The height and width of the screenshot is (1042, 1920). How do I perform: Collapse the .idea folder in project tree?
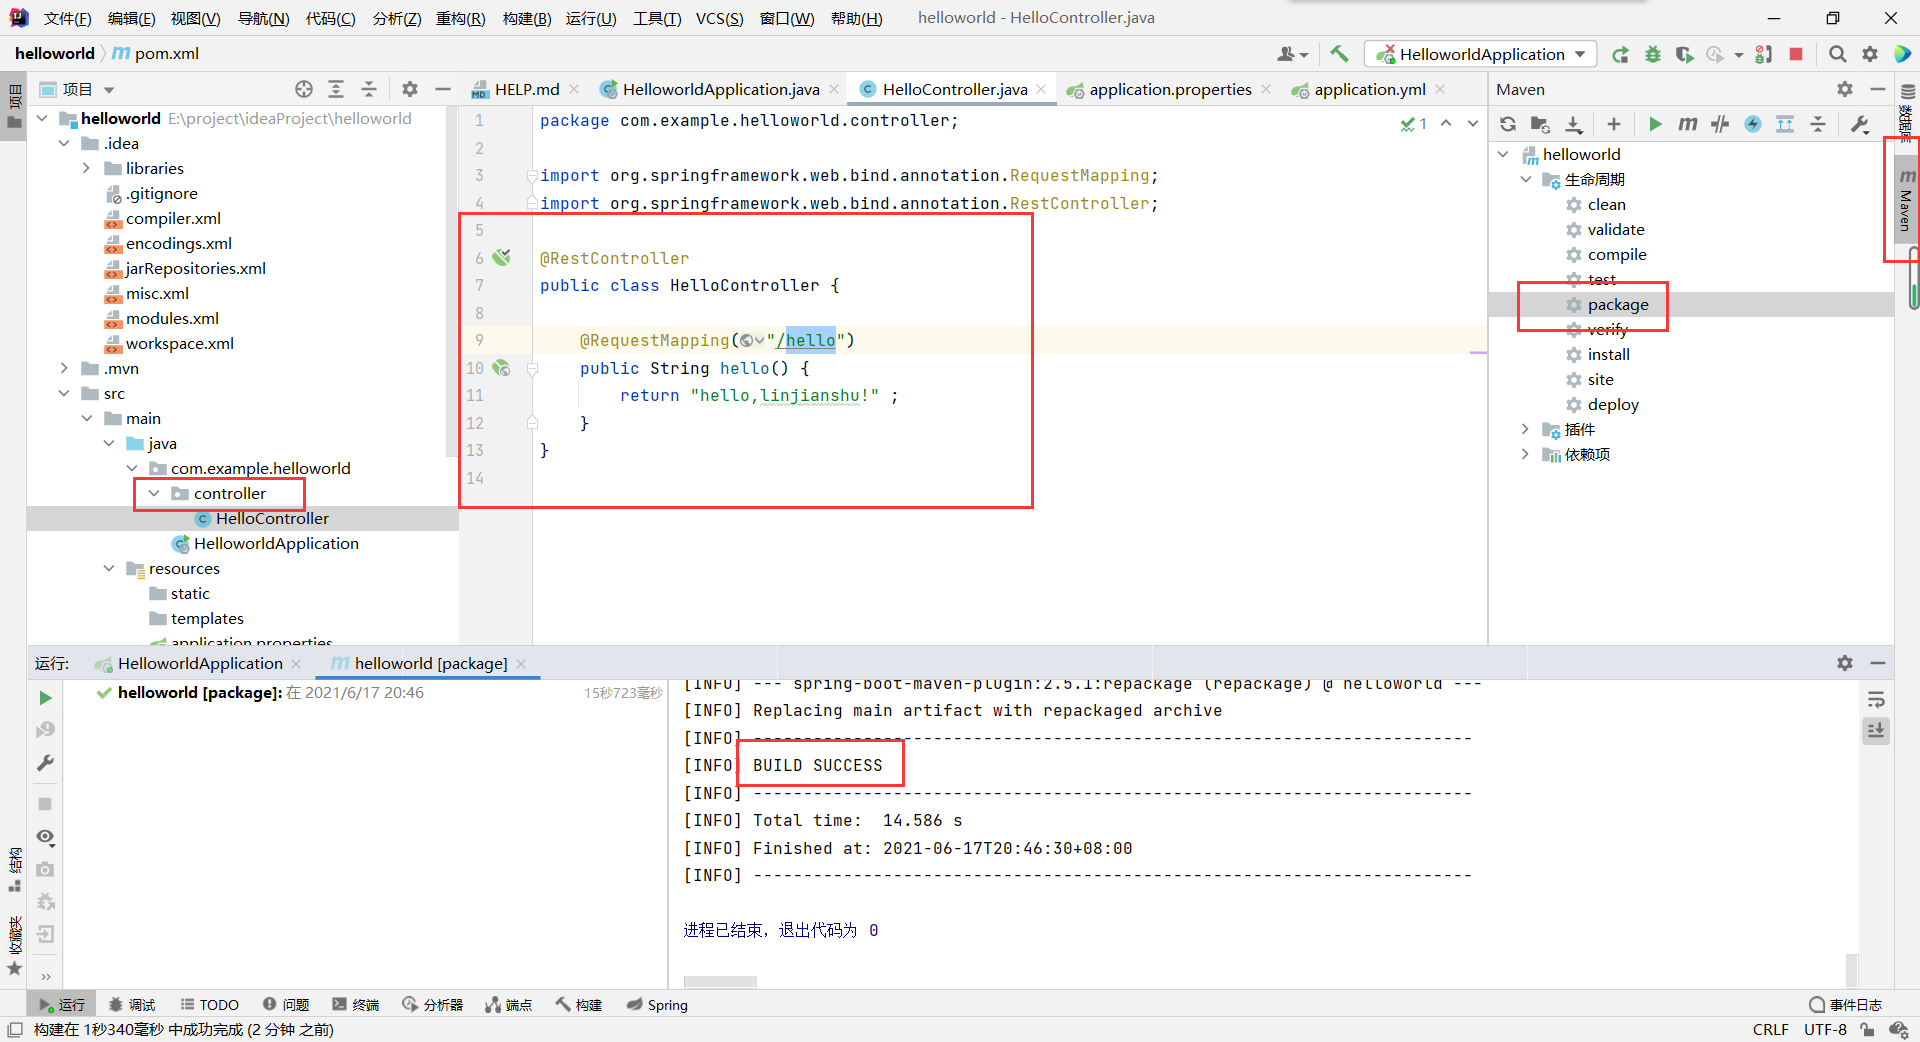click(64, 143)
